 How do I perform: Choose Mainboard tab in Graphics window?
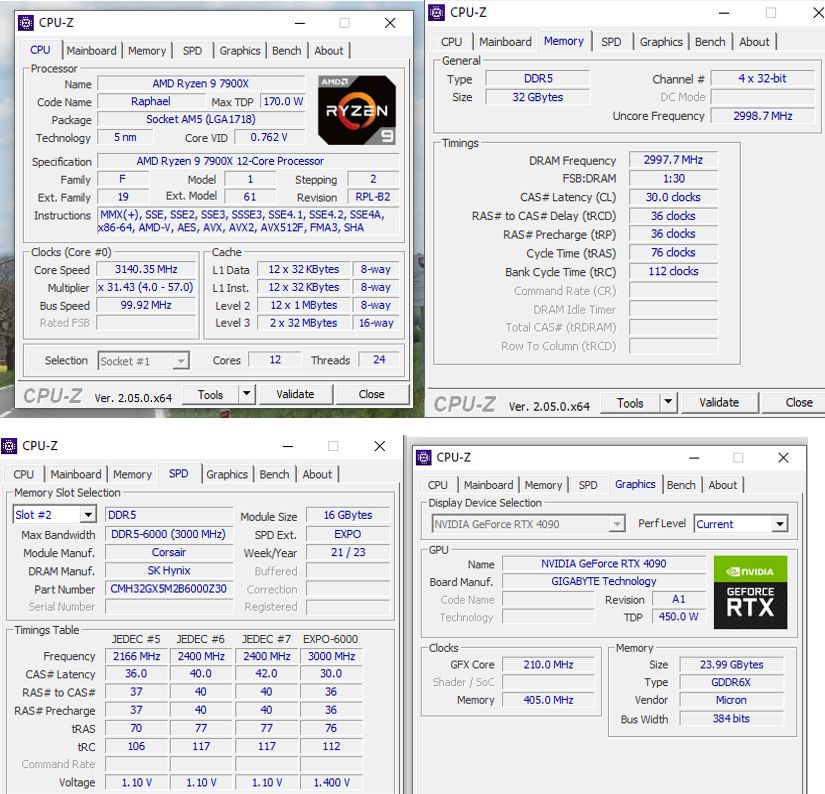tap(488, 485)
